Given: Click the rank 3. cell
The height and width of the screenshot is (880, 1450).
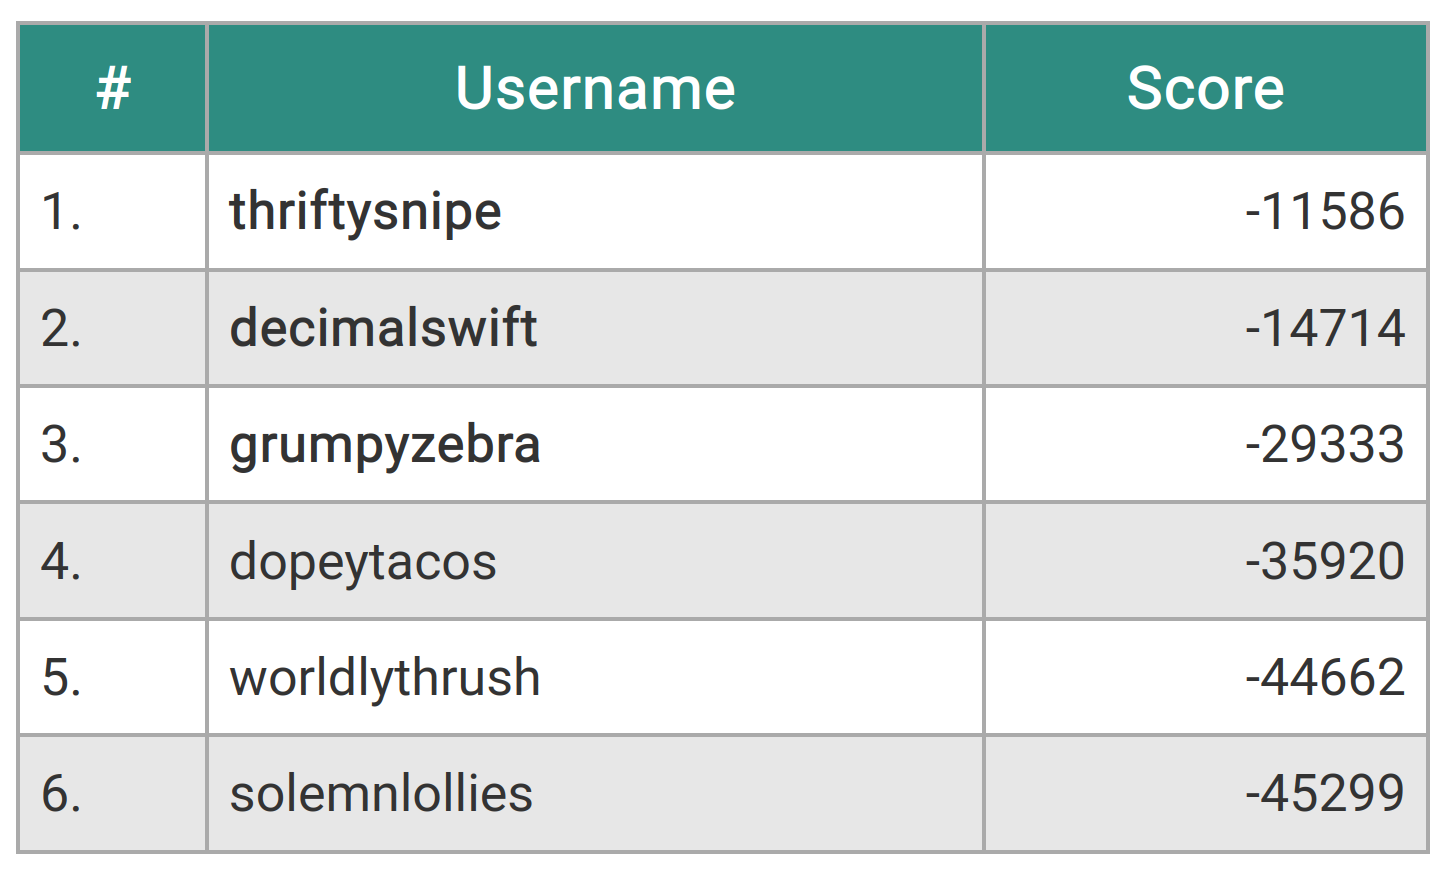Looking at the screenshot, I should 61,445.
